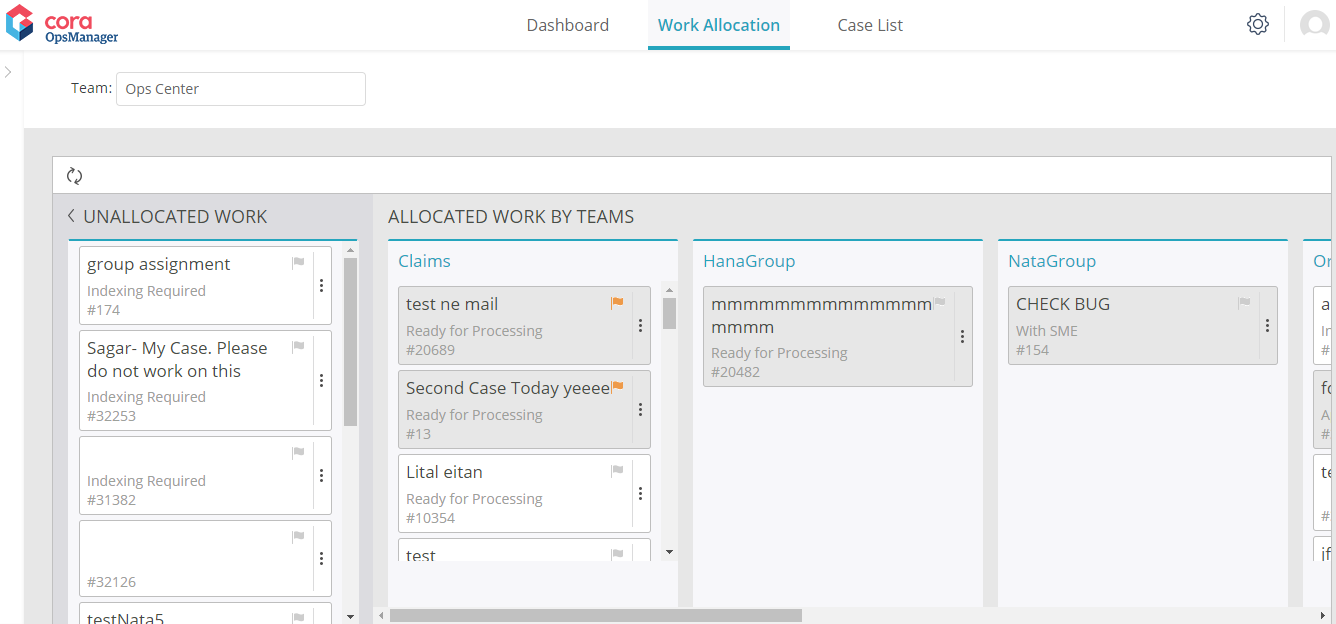Open the HanaGroup team link

click(749, 261)
